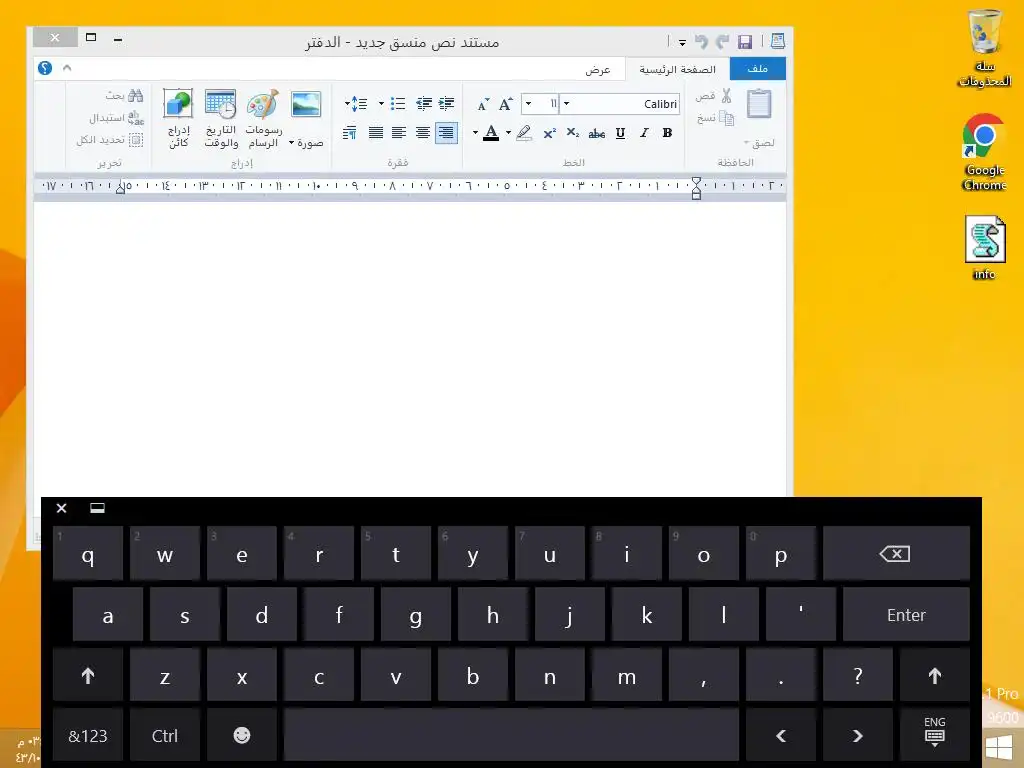Toggle Italic formatting
The image size is (1024, 768).
coord(644,133)
